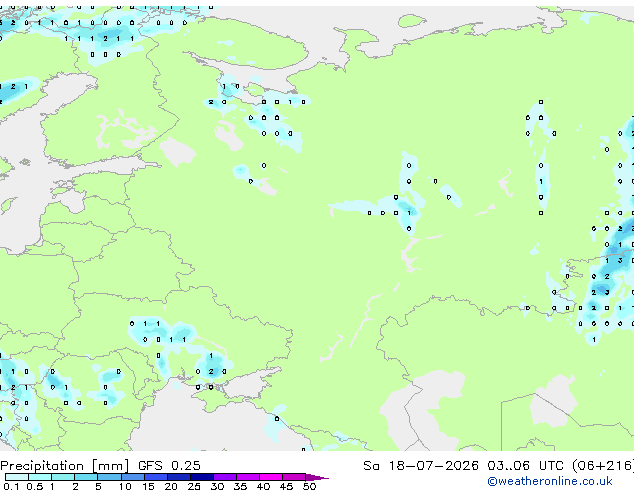Click the 1 mm legend swatch
Image resolution: width=634 pixels, height=490 pixels.
(x=63, y=477)
